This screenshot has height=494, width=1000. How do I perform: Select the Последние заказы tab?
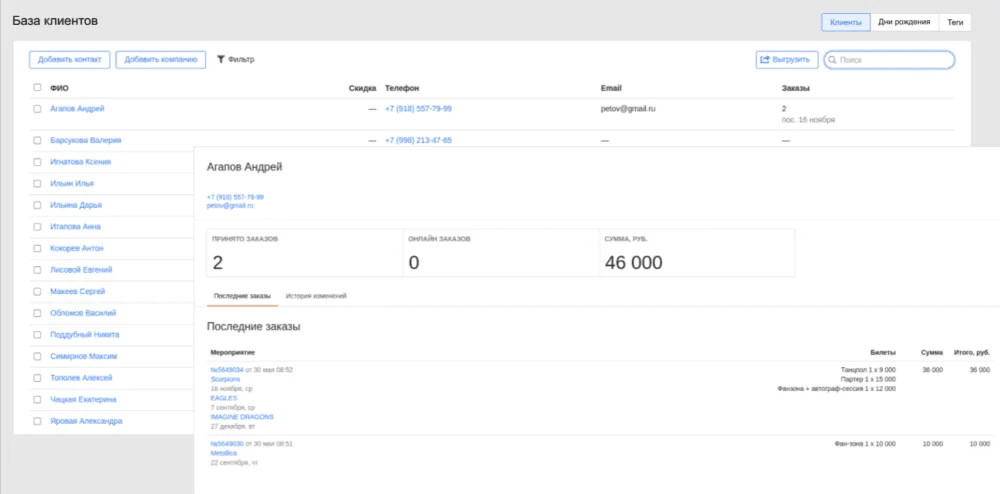point(242,296)
